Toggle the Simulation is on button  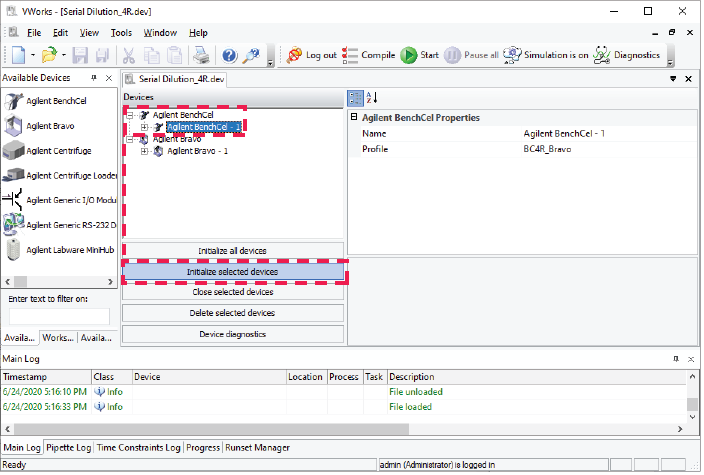click(x=546, y=55)
